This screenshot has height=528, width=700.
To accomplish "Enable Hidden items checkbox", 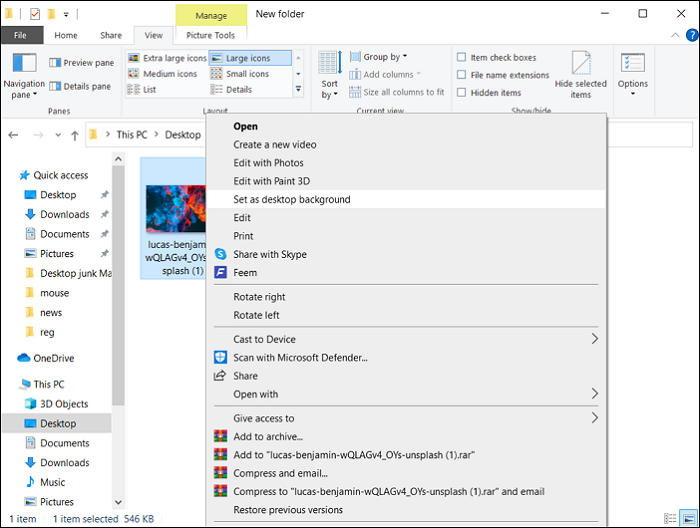I will [462, 92].
